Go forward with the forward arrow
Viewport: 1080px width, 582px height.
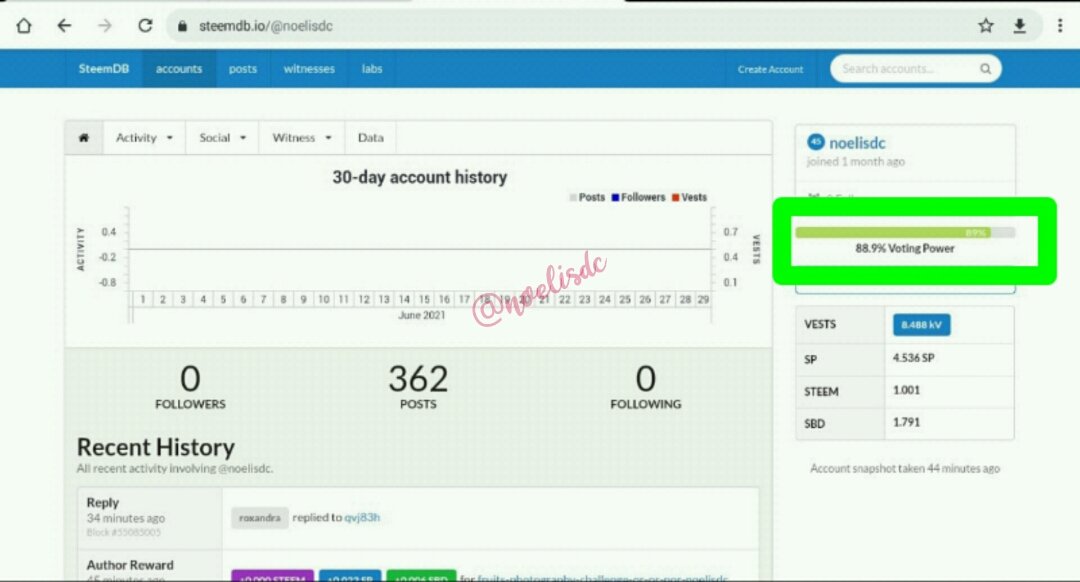[105, 26]
